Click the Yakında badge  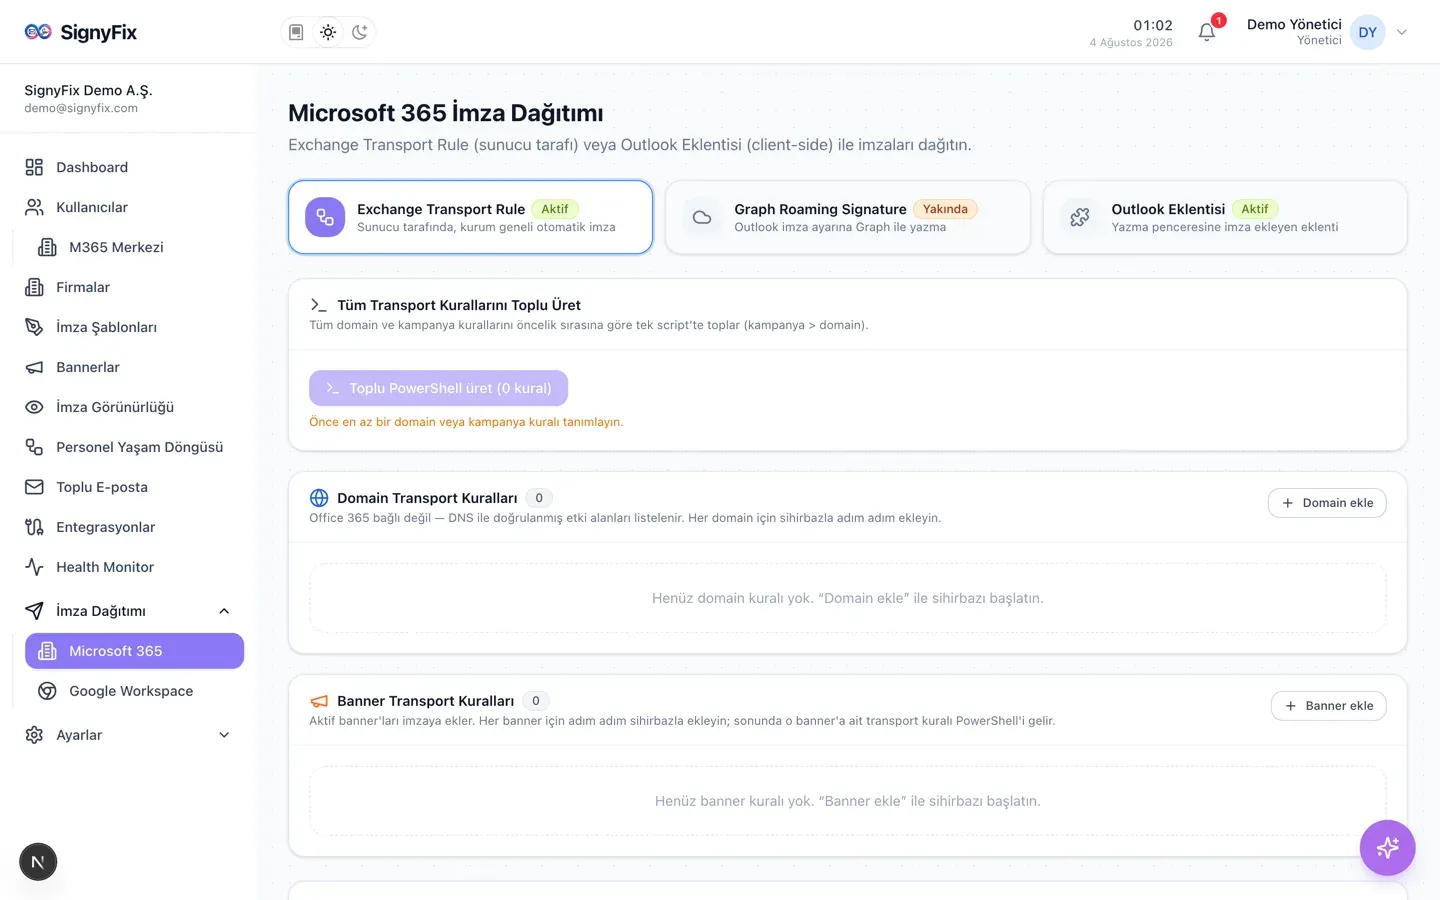coord(945,209)
